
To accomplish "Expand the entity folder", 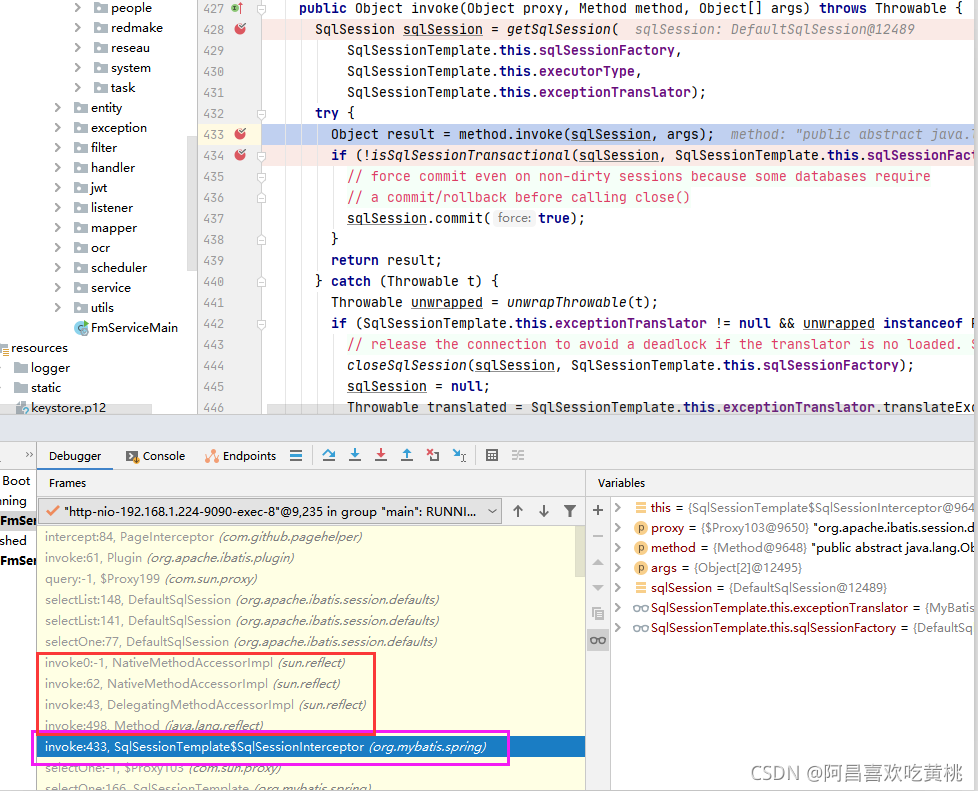I will 57,107.
